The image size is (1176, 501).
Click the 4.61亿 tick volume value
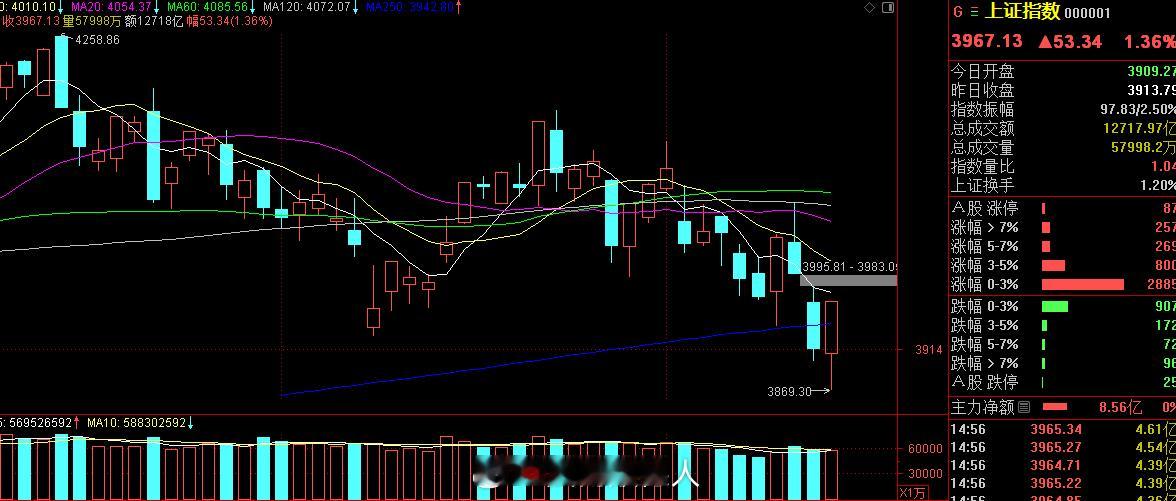[1156, 430]
